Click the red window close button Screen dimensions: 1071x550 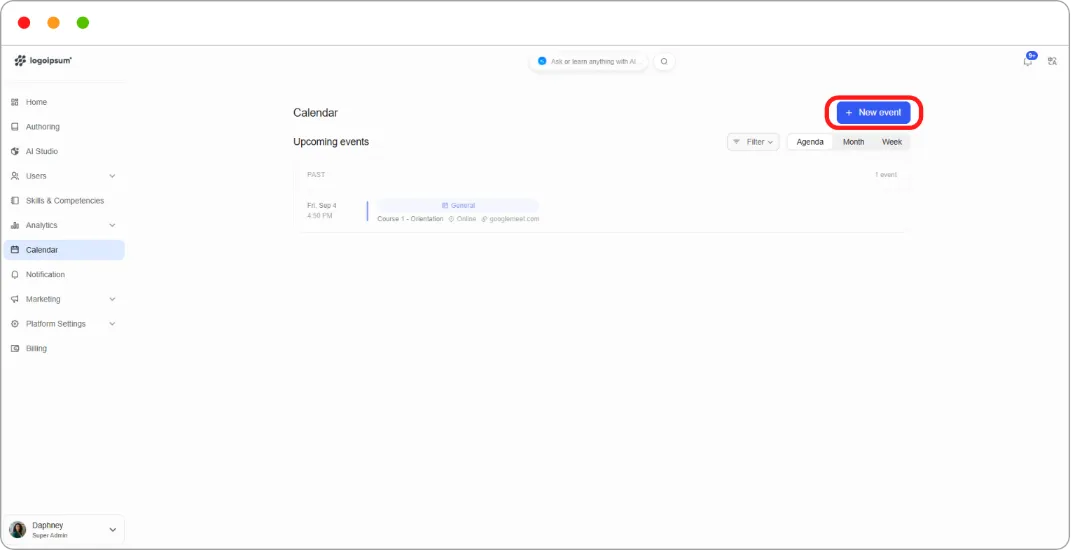tap(24, 23)
